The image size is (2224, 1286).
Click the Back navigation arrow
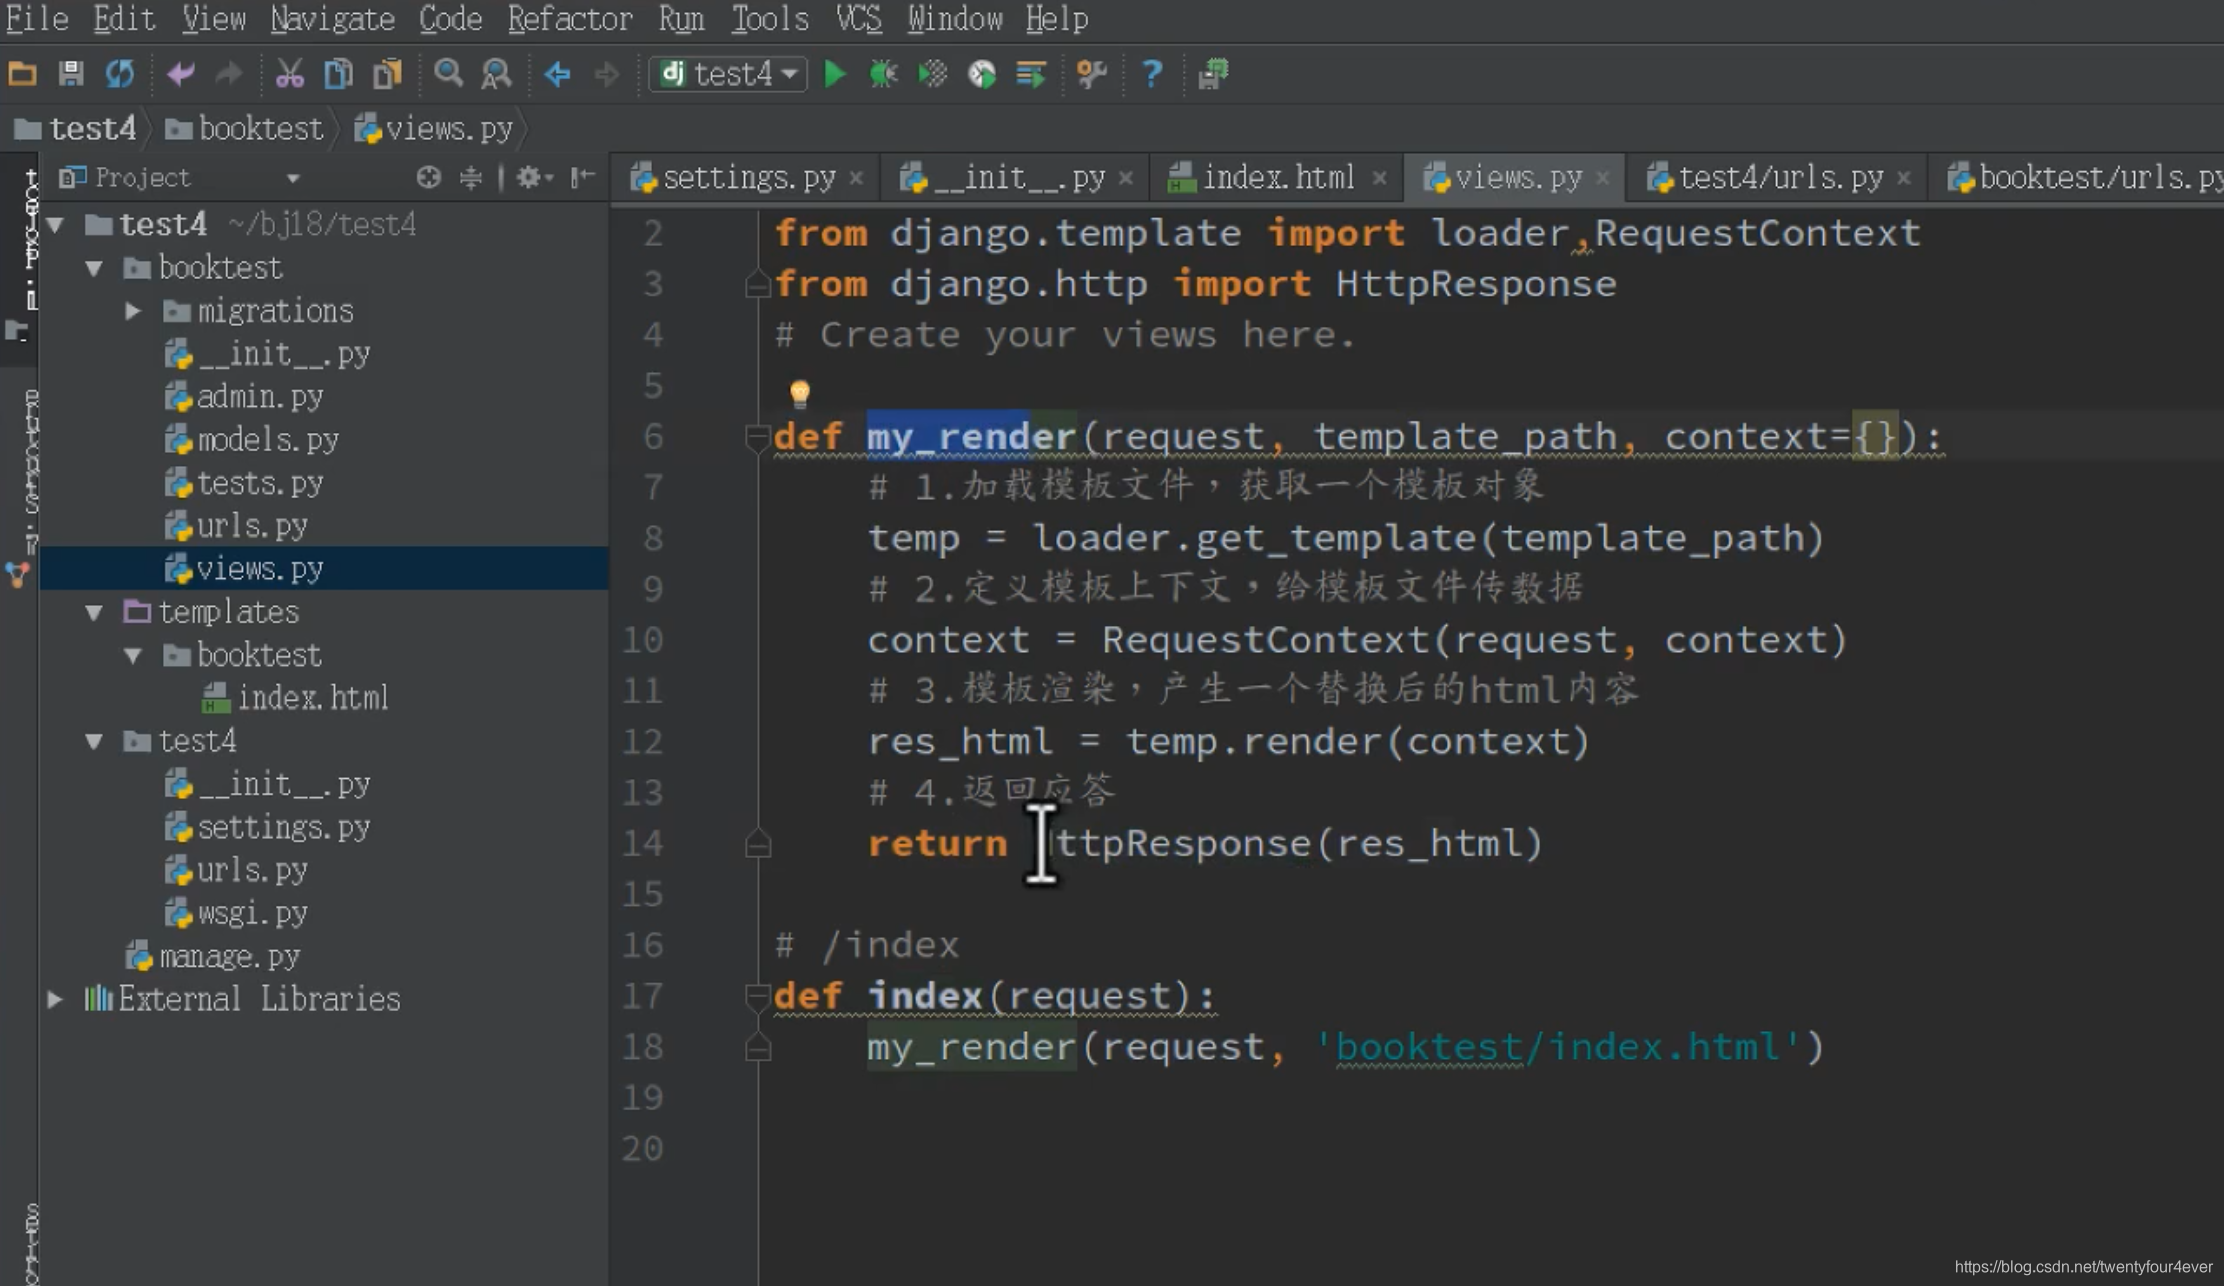coord(557,74)
